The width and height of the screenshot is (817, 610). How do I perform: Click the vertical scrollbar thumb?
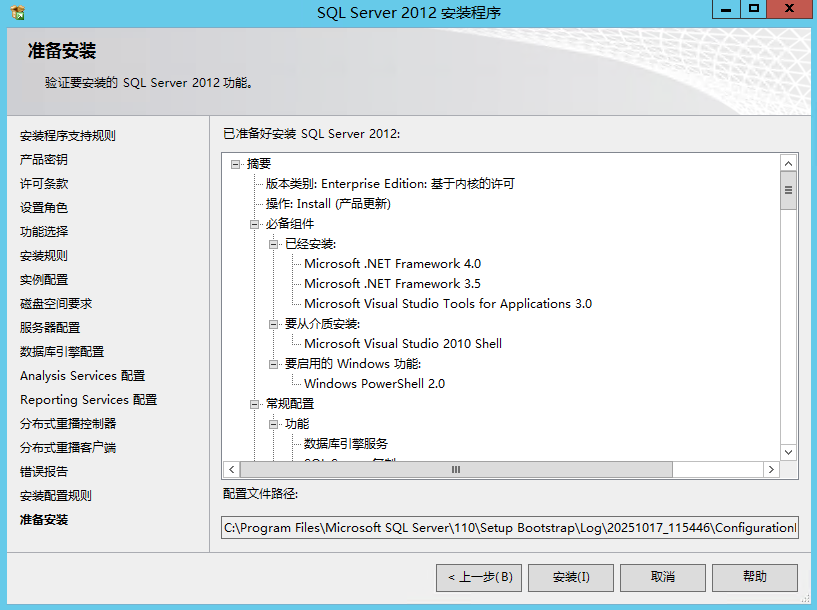coord(788,190)
